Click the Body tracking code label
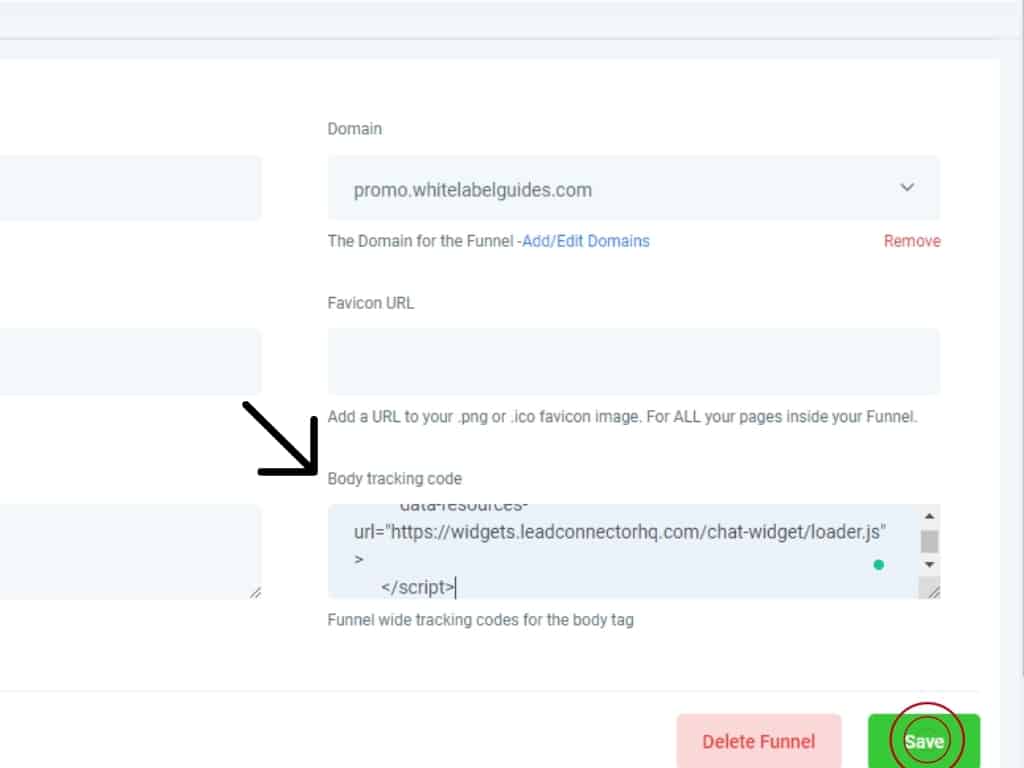This screenshot has width=1024, height=768. coord(394,479)
